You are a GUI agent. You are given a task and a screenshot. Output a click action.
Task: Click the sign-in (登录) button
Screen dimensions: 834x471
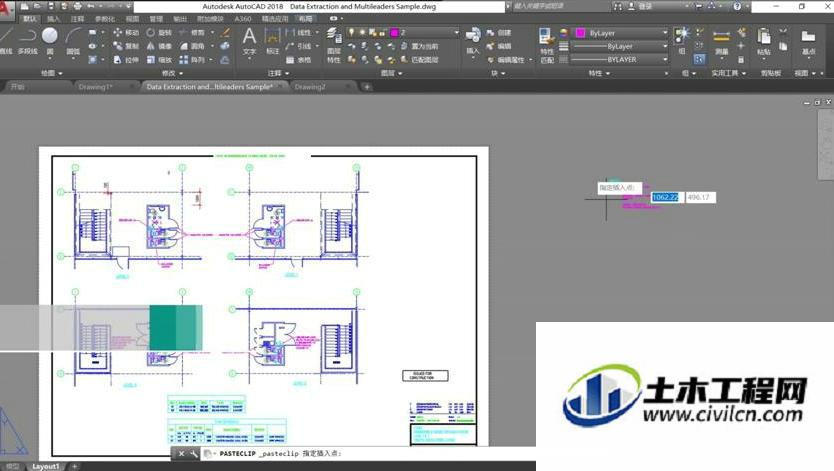click(641, 6)
